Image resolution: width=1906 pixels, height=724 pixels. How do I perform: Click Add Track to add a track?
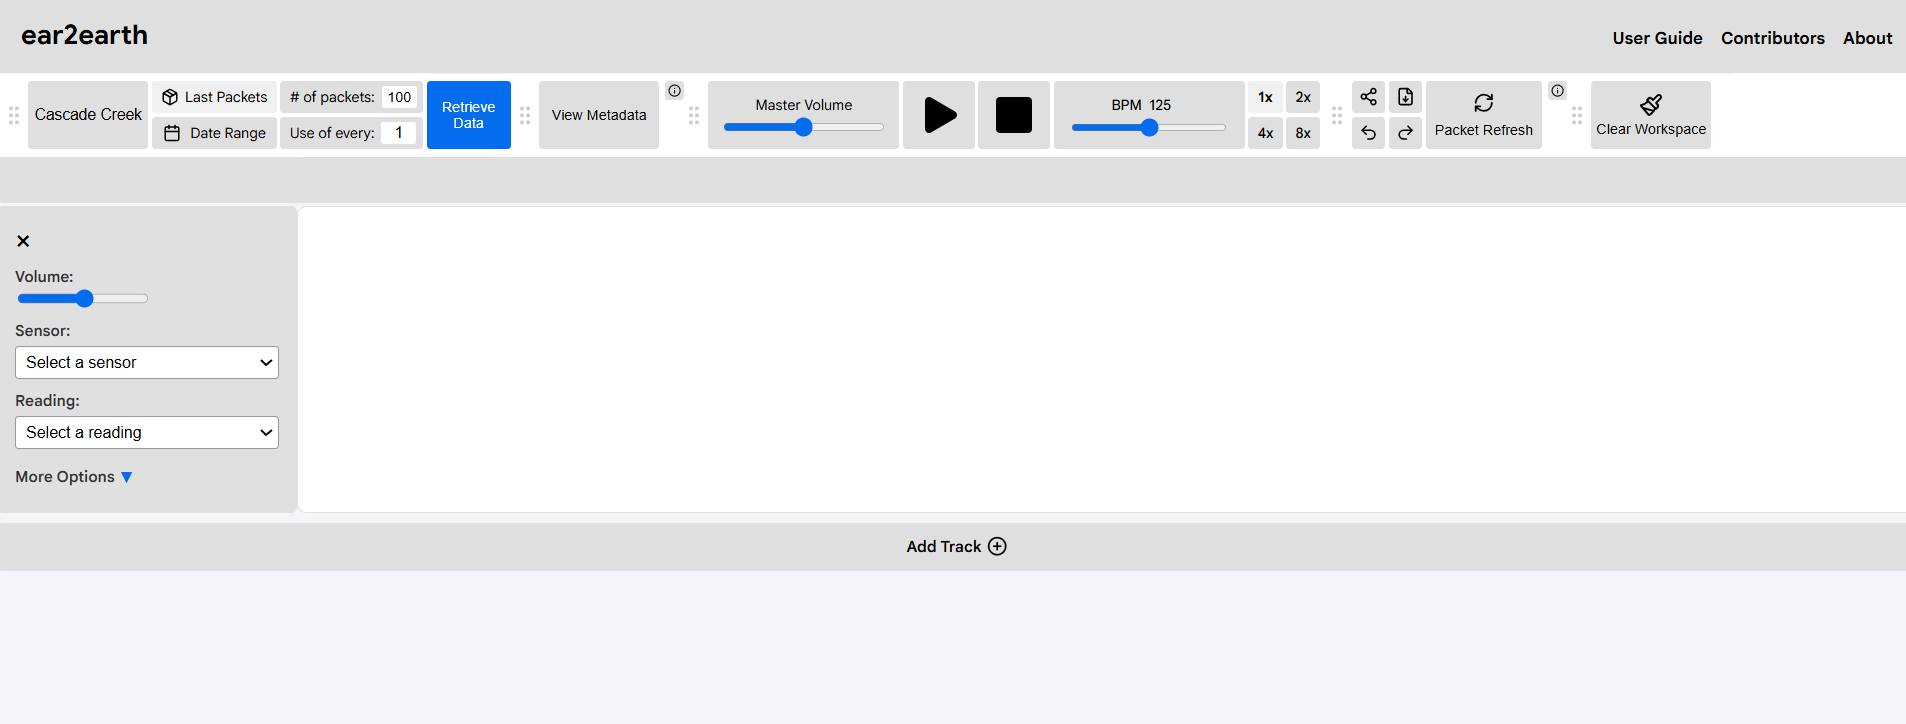point(955,546)
